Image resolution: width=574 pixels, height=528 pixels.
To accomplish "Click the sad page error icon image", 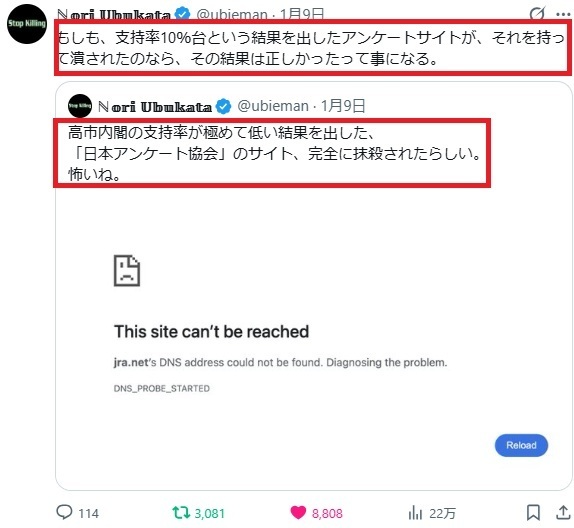I will pos(127,271).
